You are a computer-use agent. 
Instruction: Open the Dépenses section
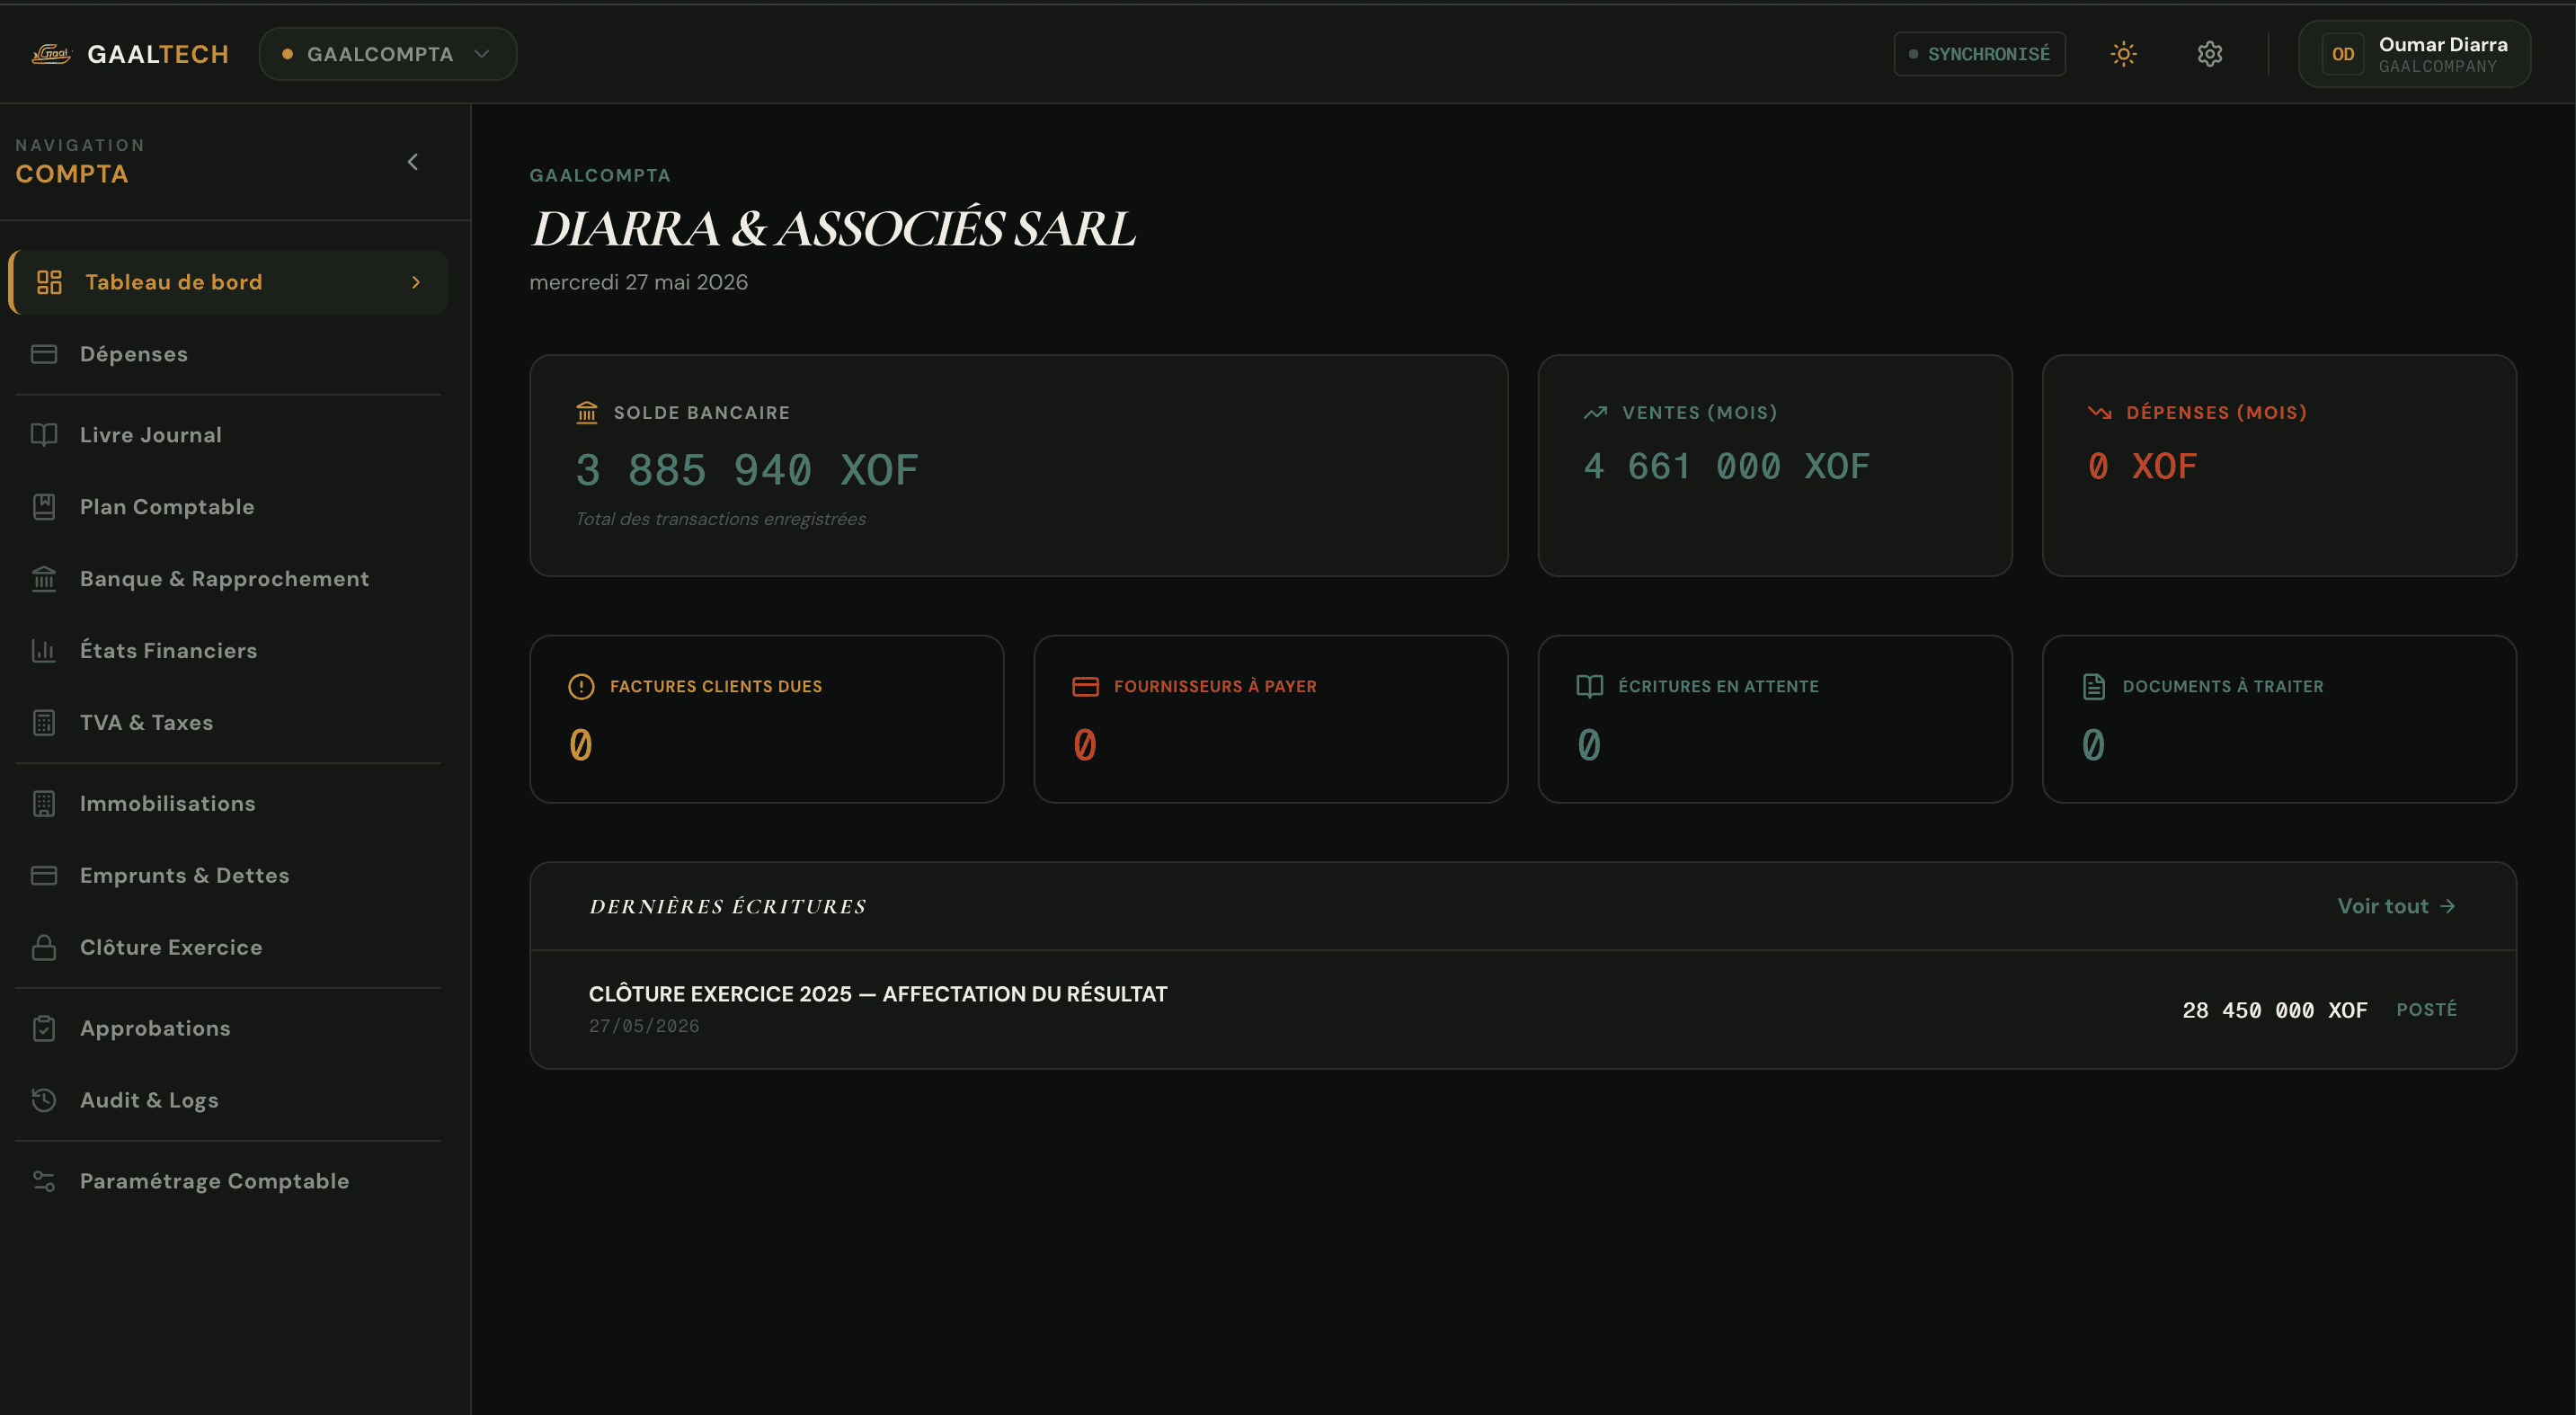click(229, 354)
